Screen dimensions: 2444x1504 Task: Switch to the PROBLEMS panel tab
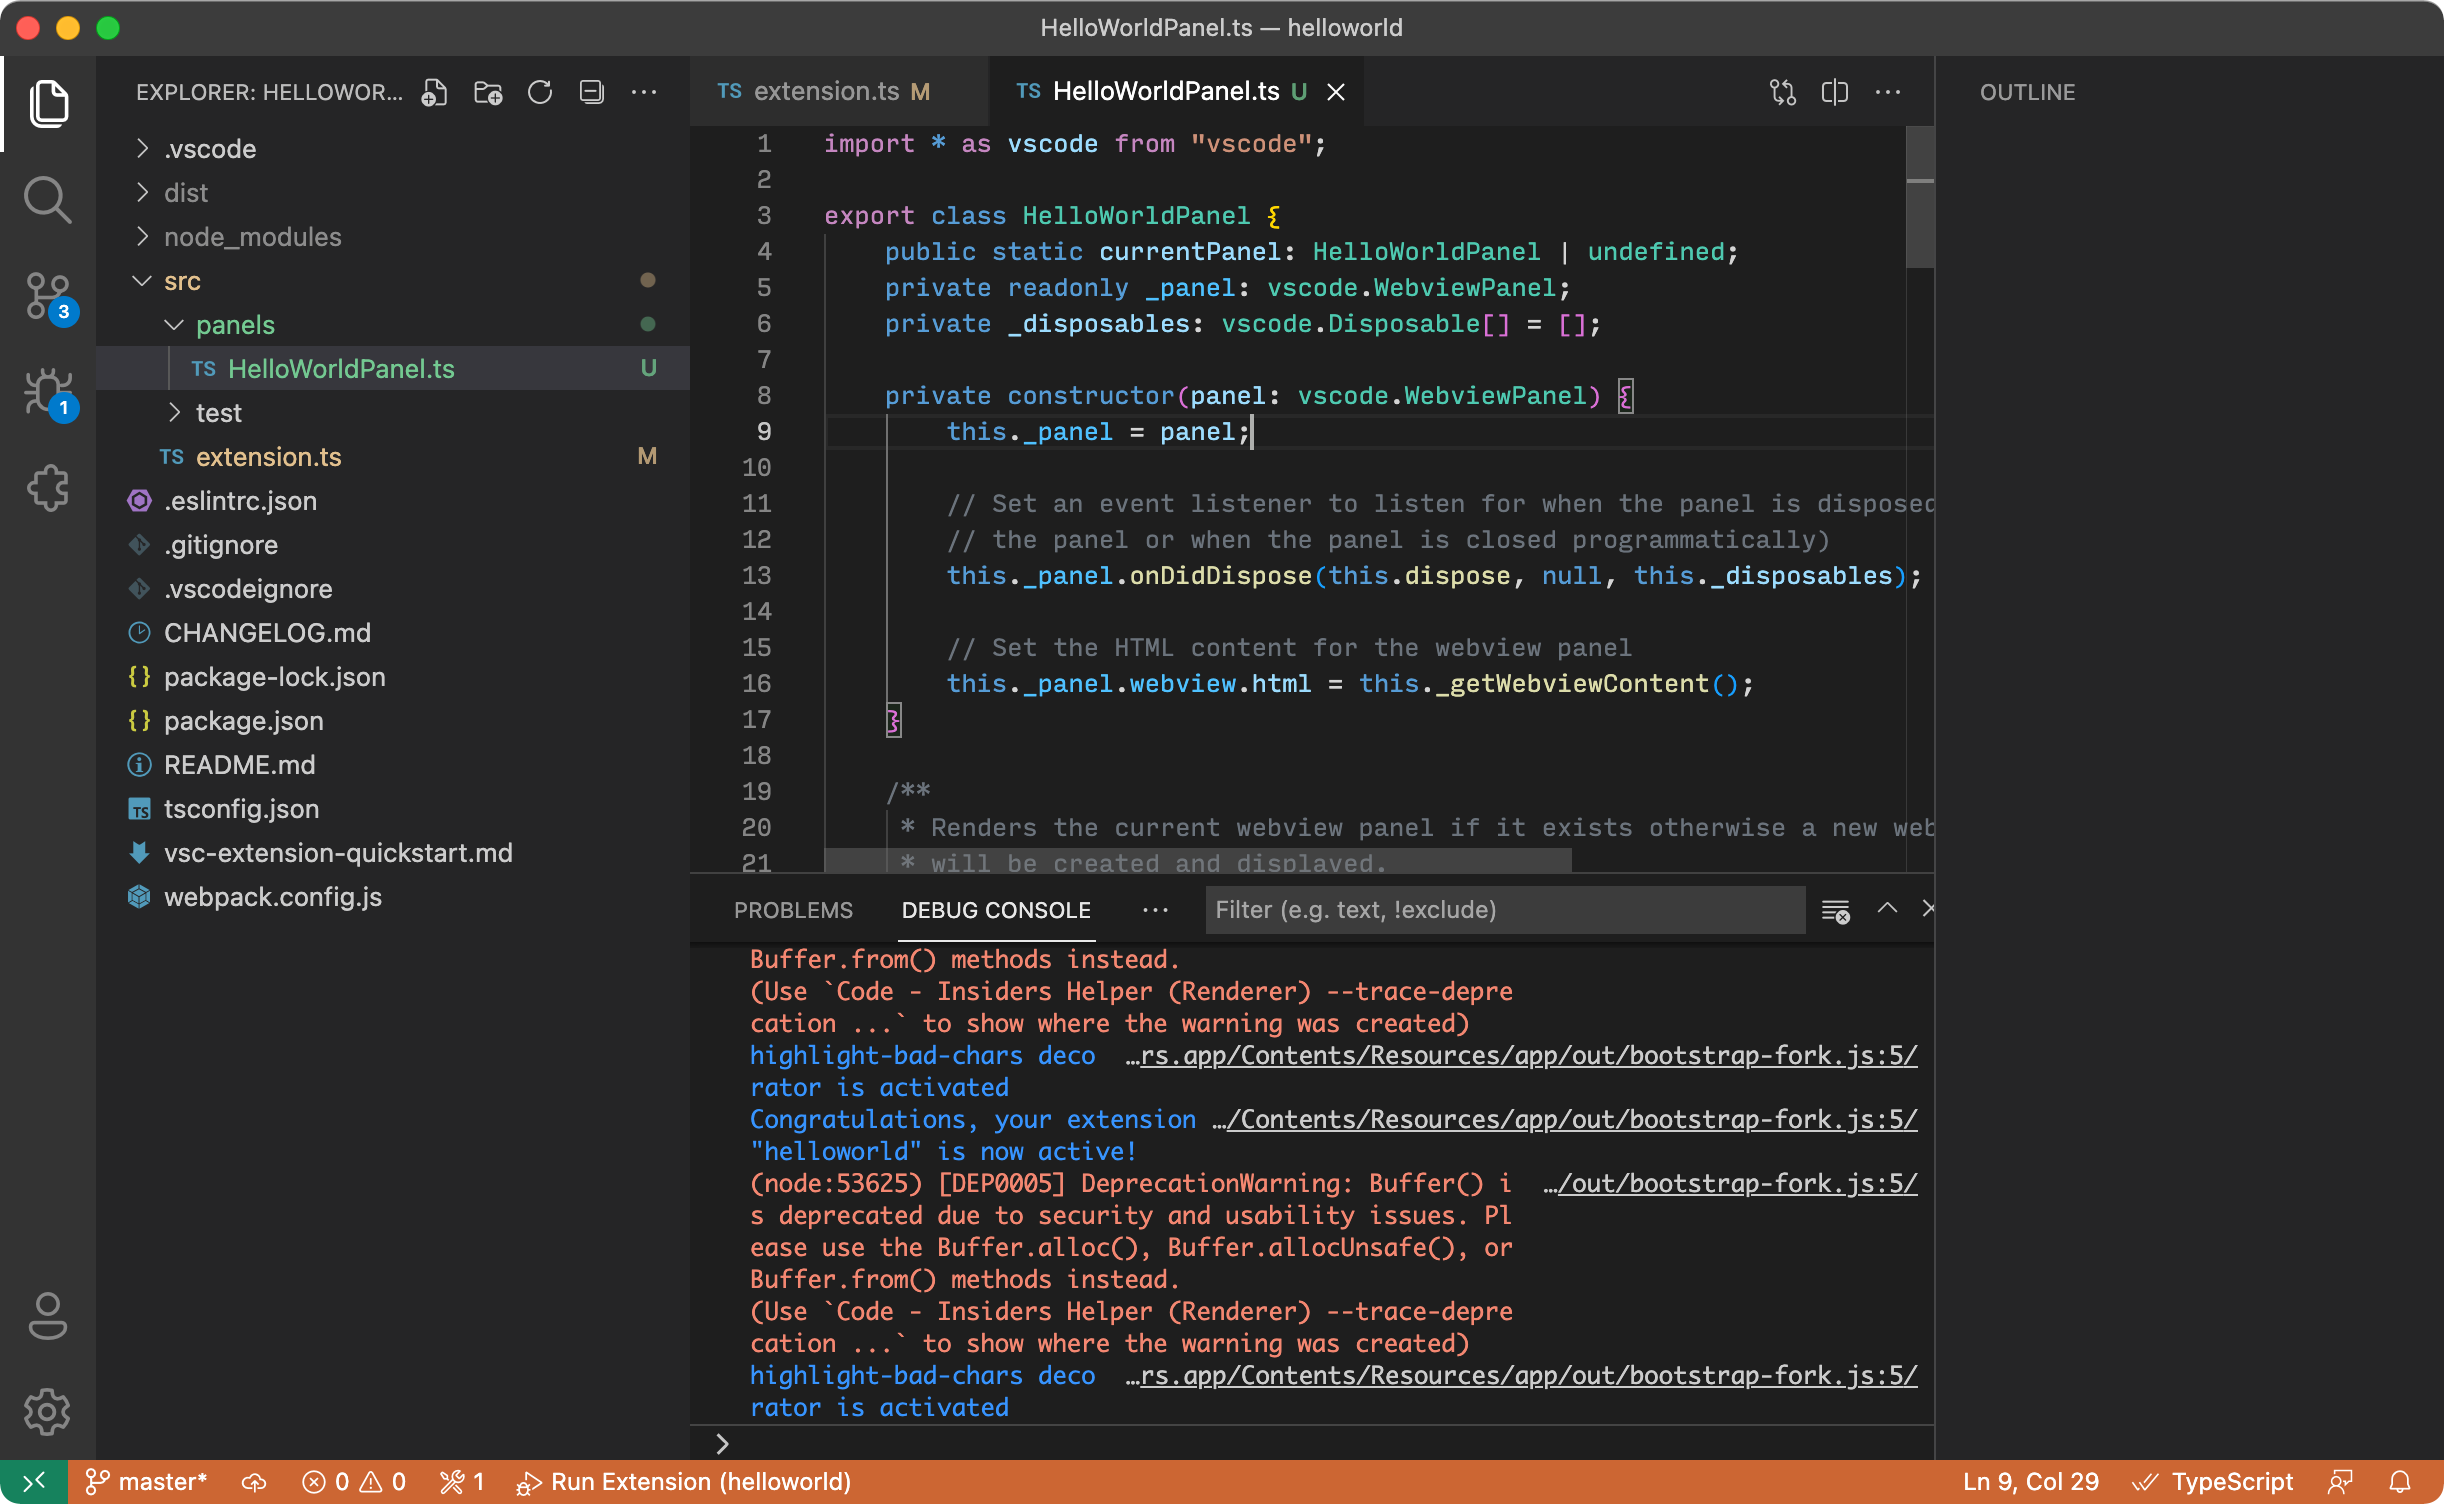click(793, 910)
